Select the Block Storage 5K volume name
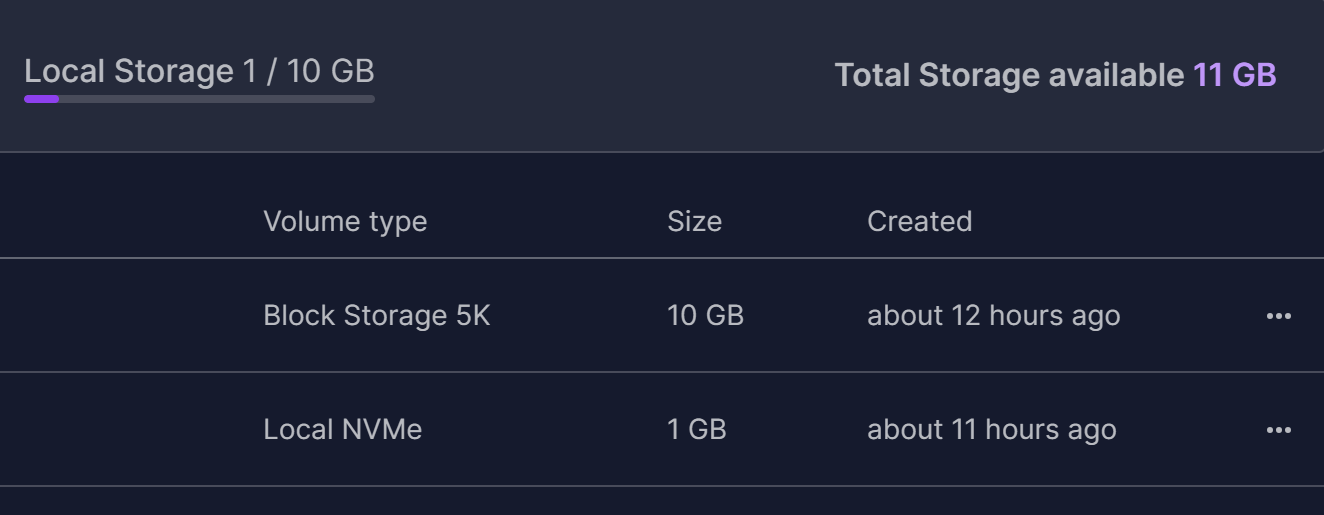1324x515 pixels. click(x=376, y=316)
